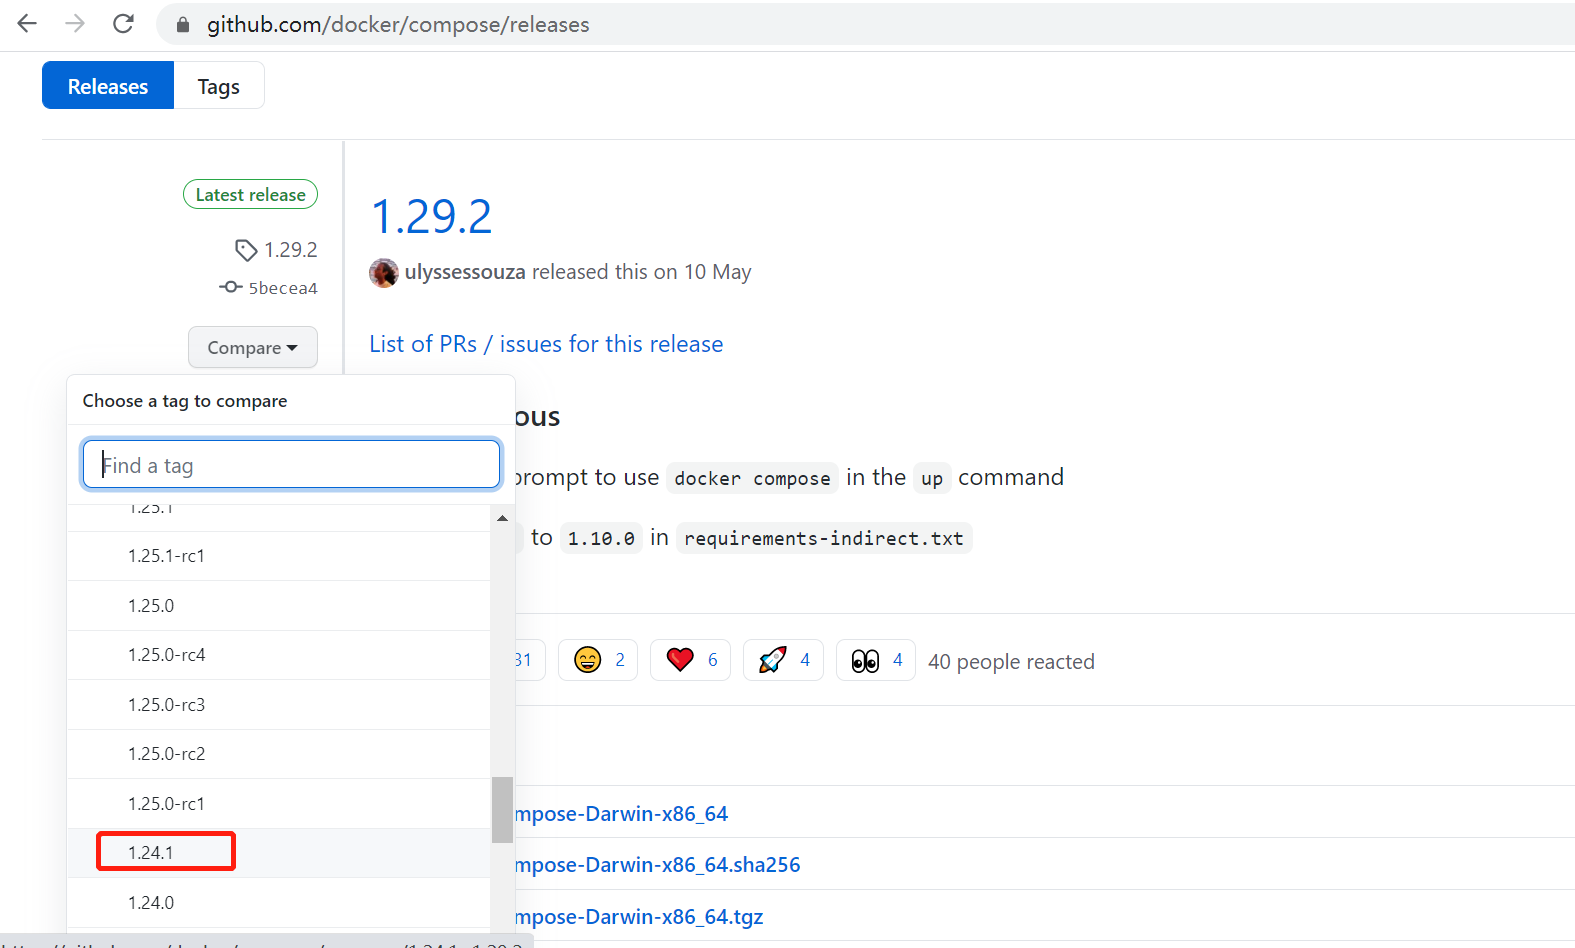Select tag 1.25.0 from the list
This screenshot has width=1575, height=948.
coord(279,606)
